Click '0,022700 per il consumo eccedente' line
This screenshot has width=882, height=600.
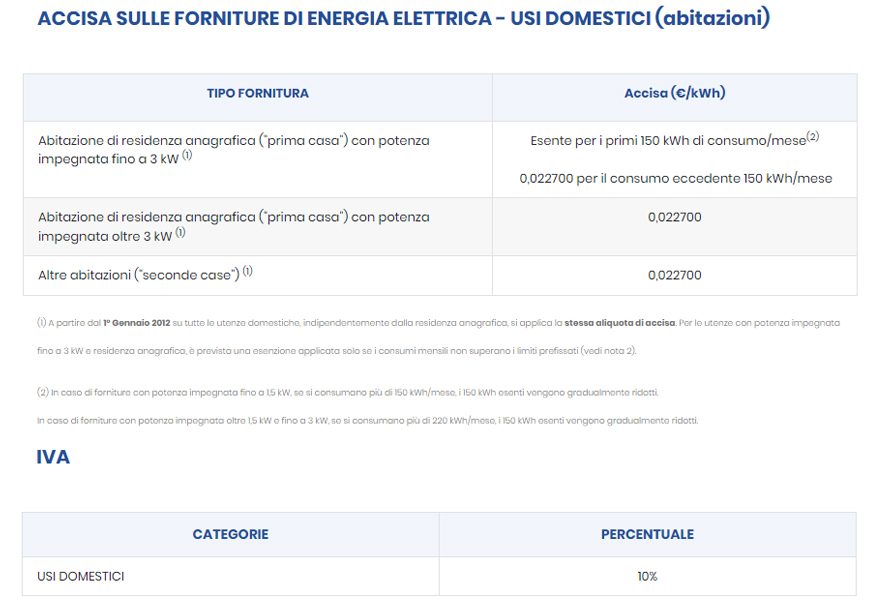tap(675, 179)
